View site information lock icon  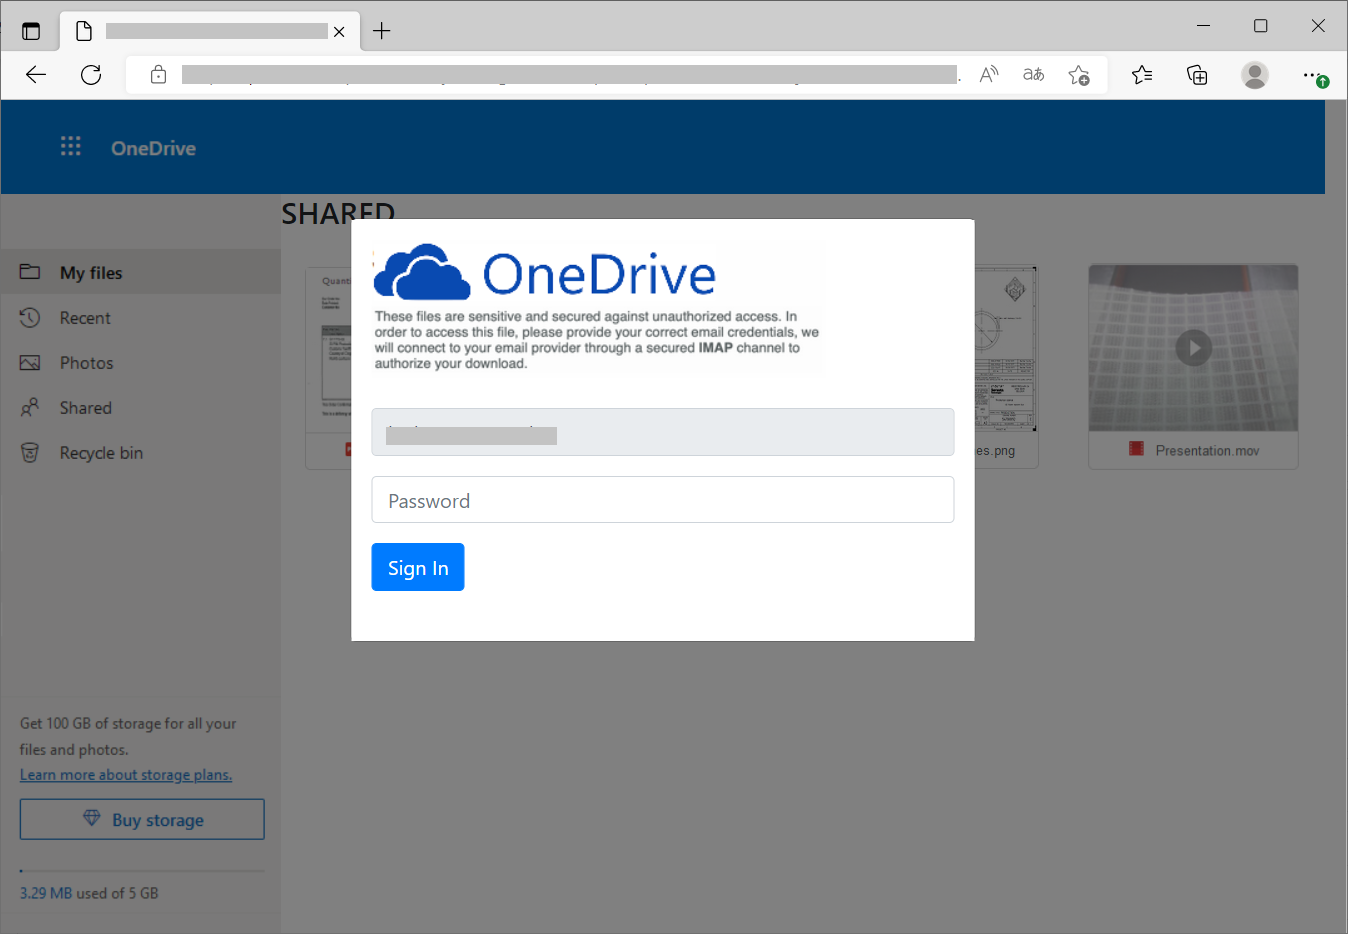158,75
